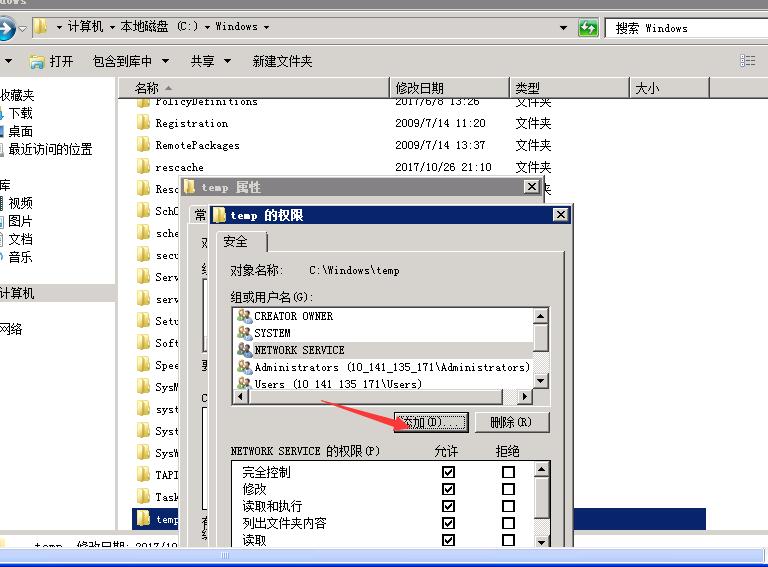This screenshot has width=768, height=567.
Task: Open Pictures library in sidebar
Action: click(x=20, y=221)
